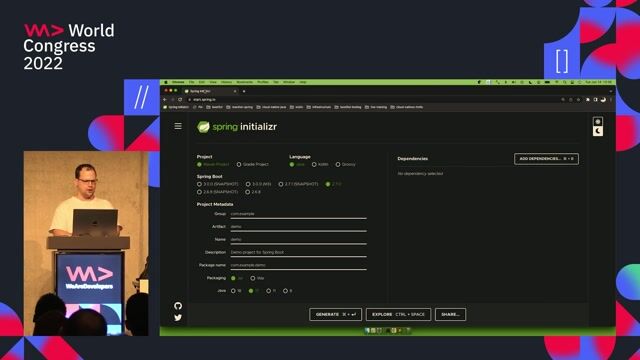Open the cloud native java bookmark folder
The width and height of the screenshot is (640, 360).
coord(271,107)
